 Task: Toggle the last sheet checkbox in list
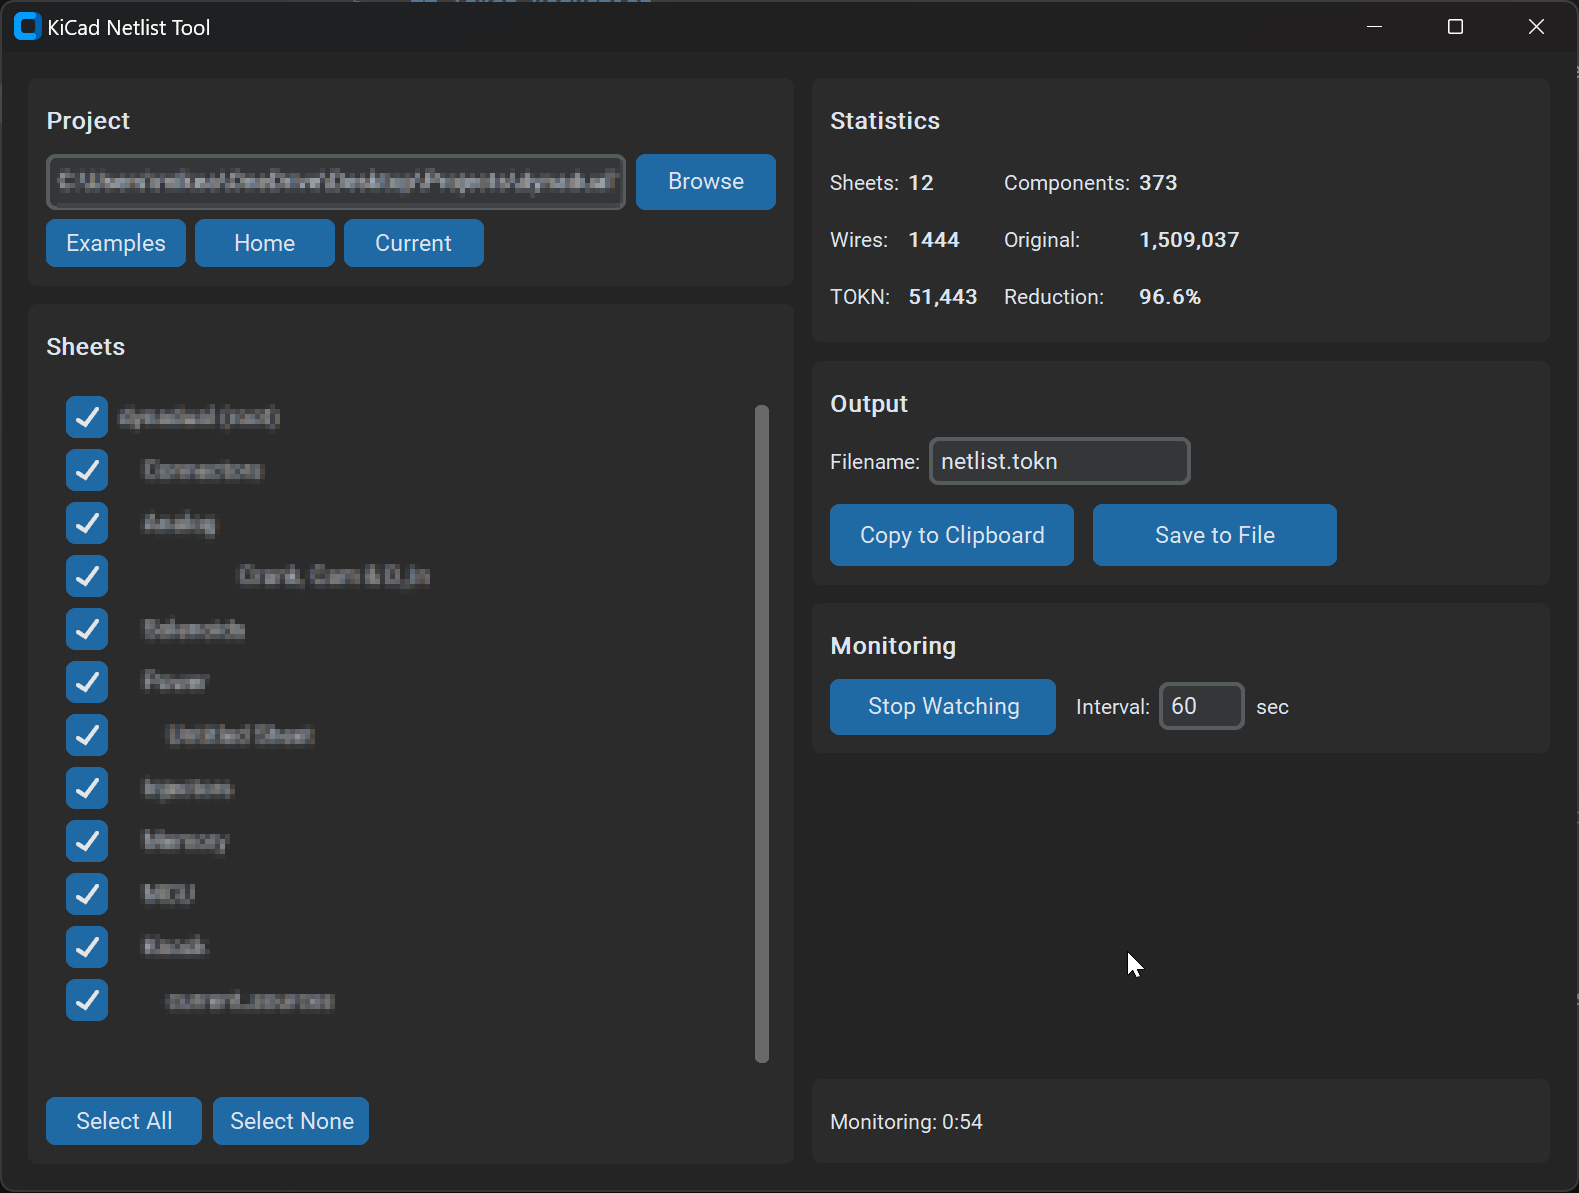(x=87, y=1000)
